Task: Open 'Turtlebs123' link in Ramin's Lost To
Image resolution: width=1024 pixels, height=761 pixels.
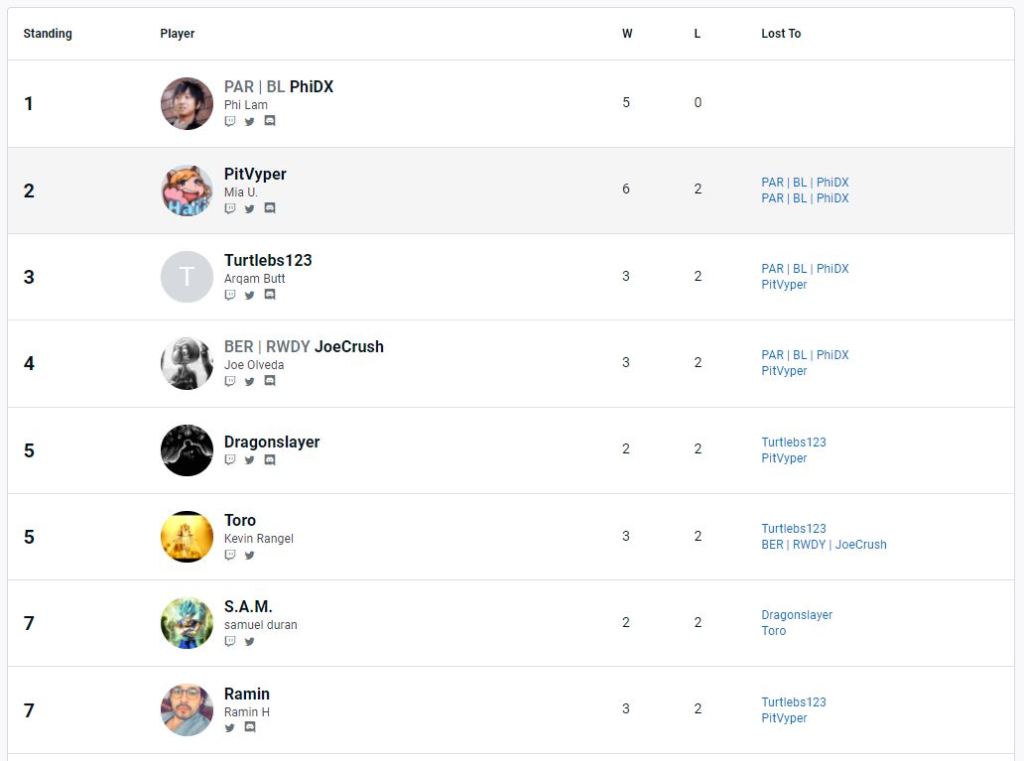Action: (793, 702)
